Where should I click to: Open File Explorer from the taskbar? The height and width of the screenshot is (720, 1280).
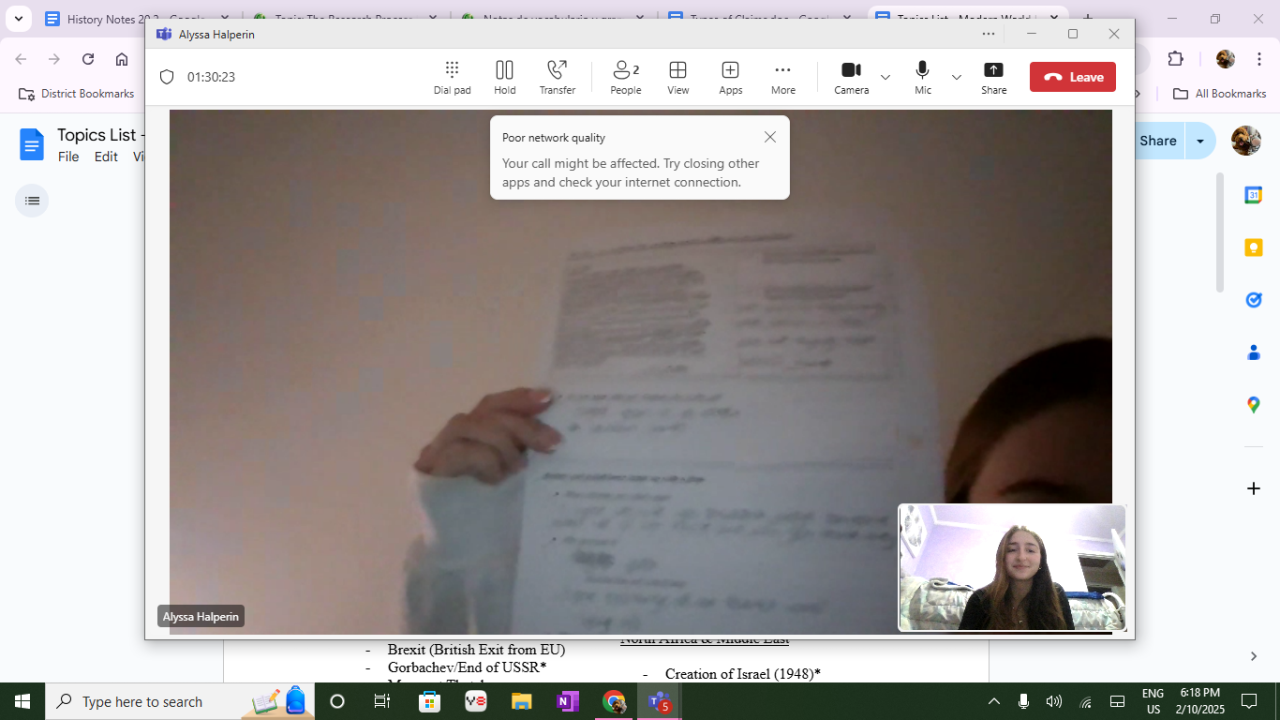pyautogui.click(x=521, y=701)
